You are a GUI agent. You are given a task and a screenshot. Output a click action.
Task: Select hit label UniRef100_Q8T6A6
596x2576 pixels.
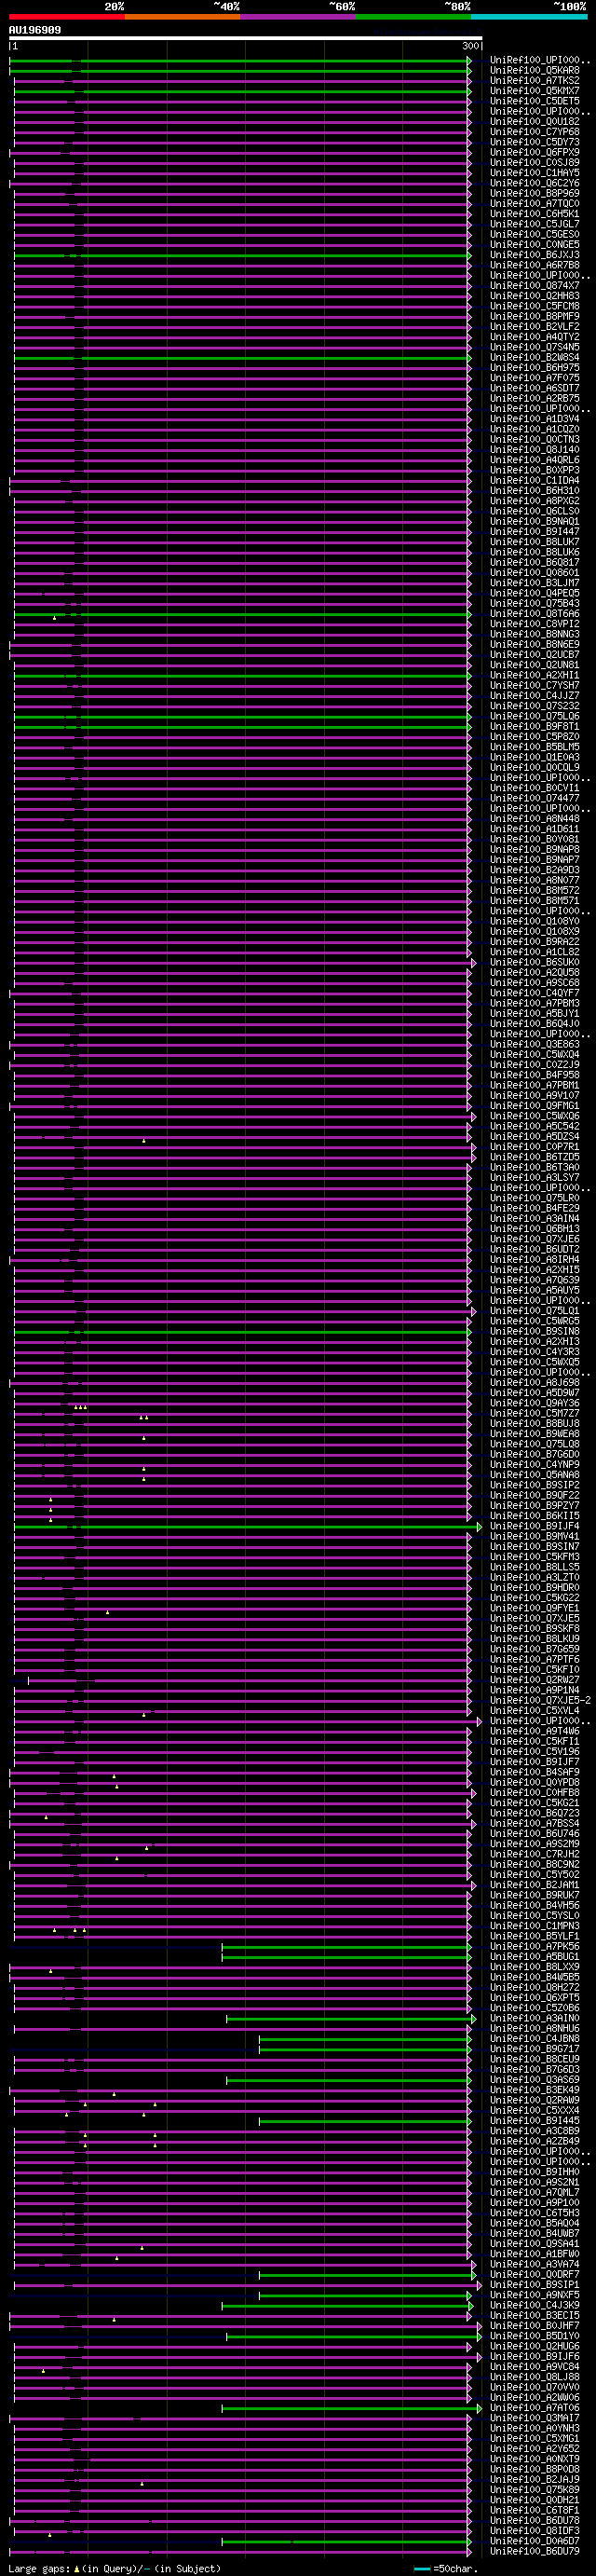[535, 614]
